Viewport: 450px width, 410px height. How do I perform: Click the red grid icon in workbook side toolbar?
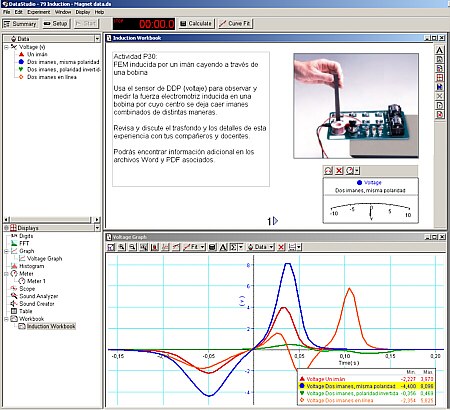440,78
